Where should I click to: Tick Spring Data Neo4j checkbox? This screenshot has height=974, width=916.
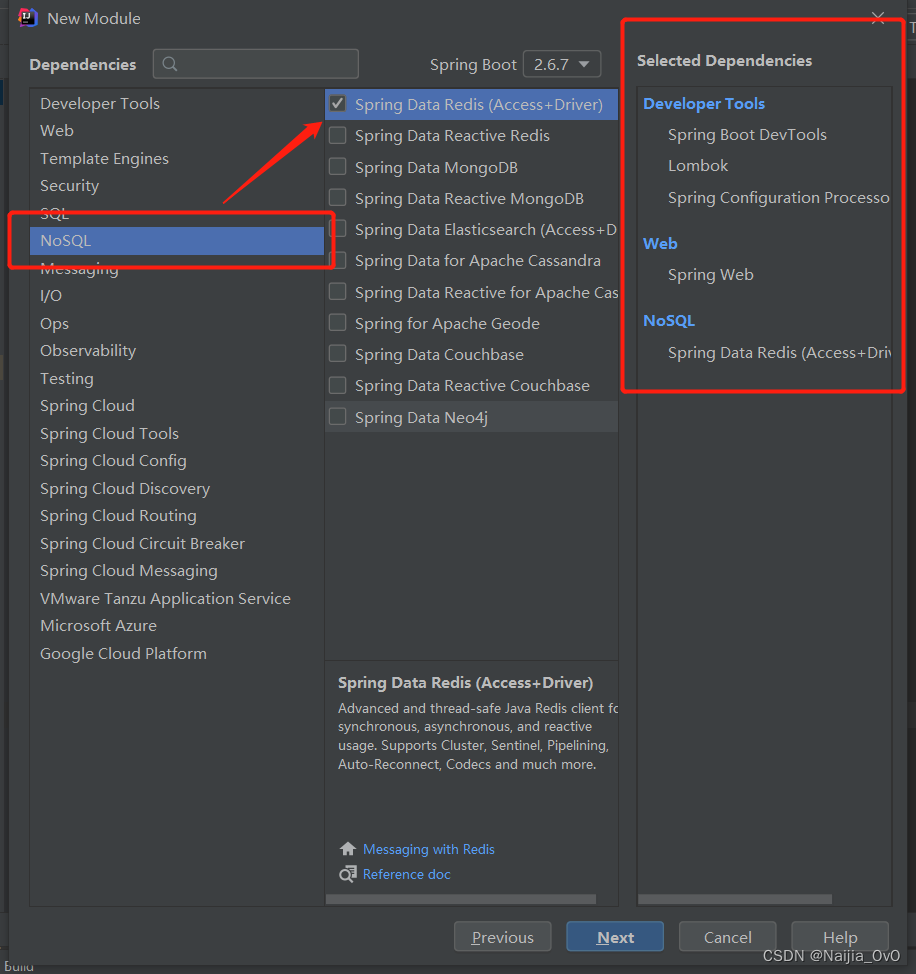tap(337, 416)
